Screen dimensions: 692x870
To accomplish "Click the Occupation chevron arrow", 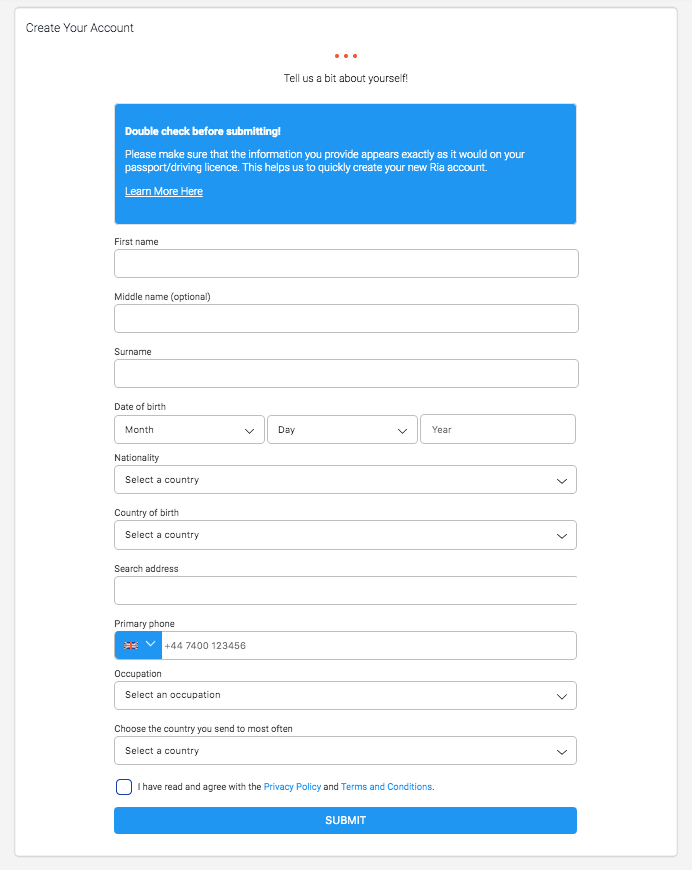I will pos(562,695).
